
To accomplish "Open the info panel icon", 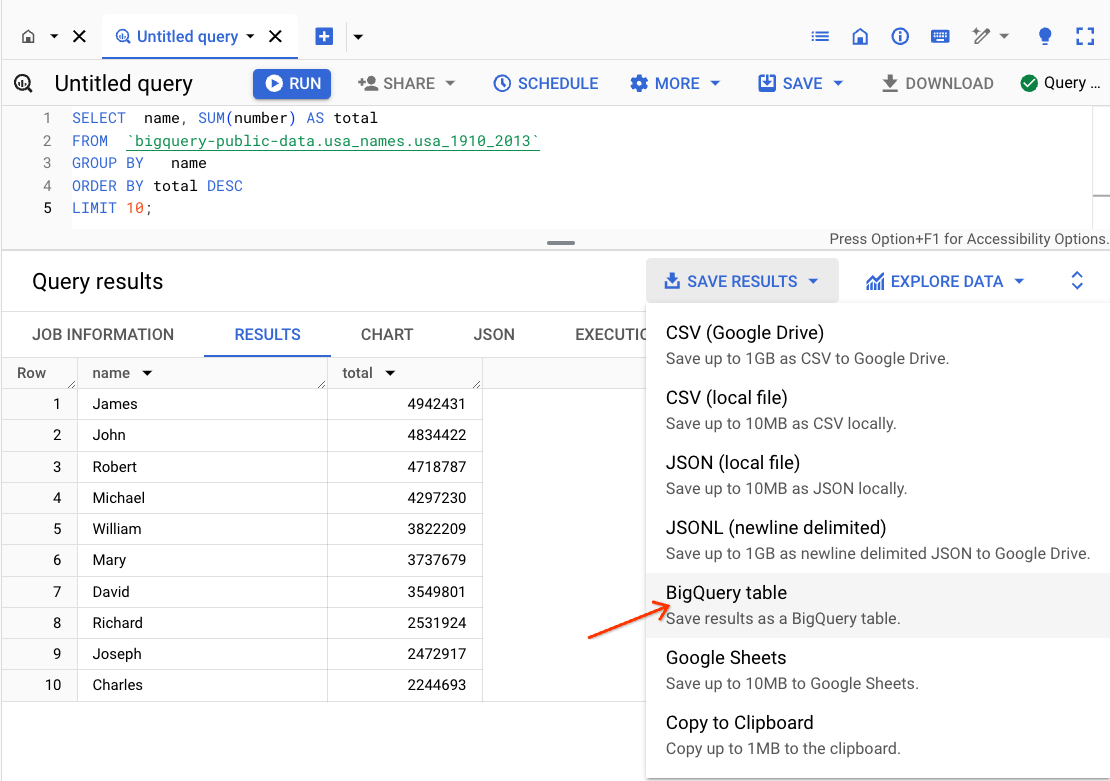I will 899,36.
